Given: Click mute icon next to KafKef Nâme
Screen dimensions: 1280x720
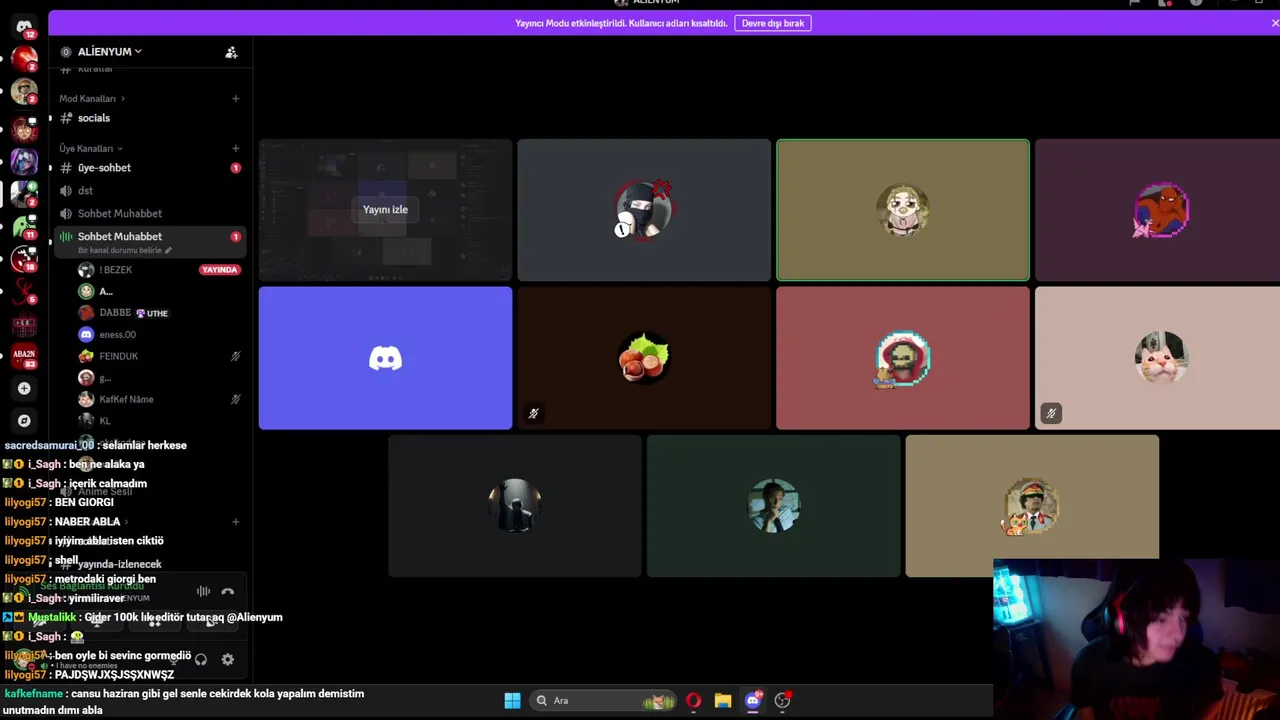Looking at the screenshot, I should pyautogui.click(x=236, y=399).
